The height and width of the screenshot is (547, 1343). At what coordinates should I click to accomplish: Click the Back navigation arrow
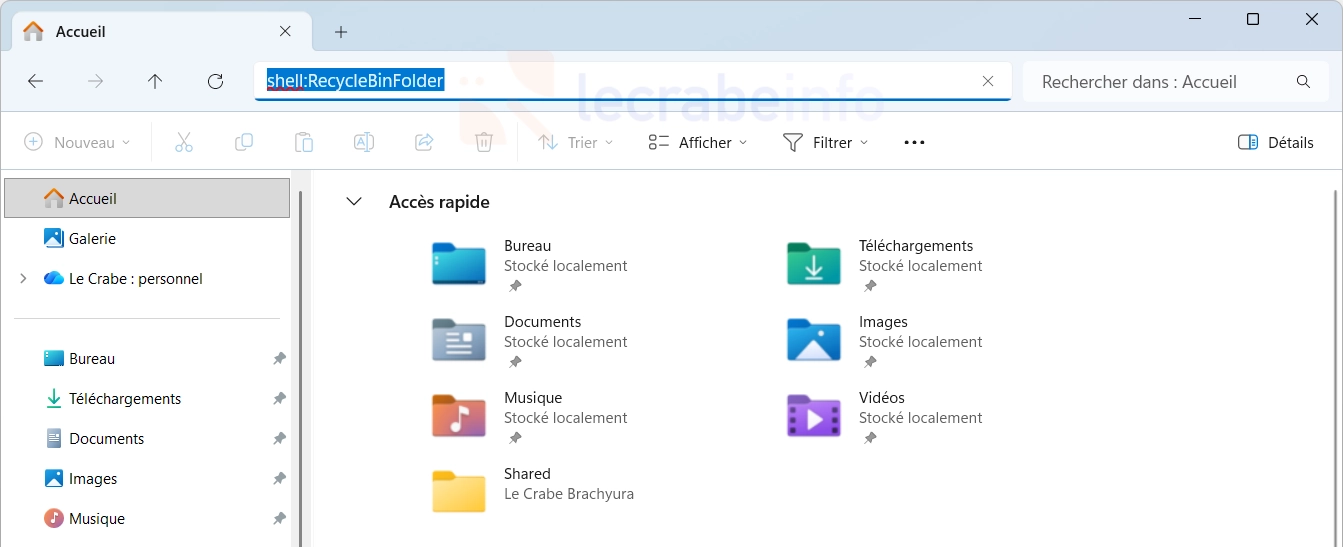[36, 82]
